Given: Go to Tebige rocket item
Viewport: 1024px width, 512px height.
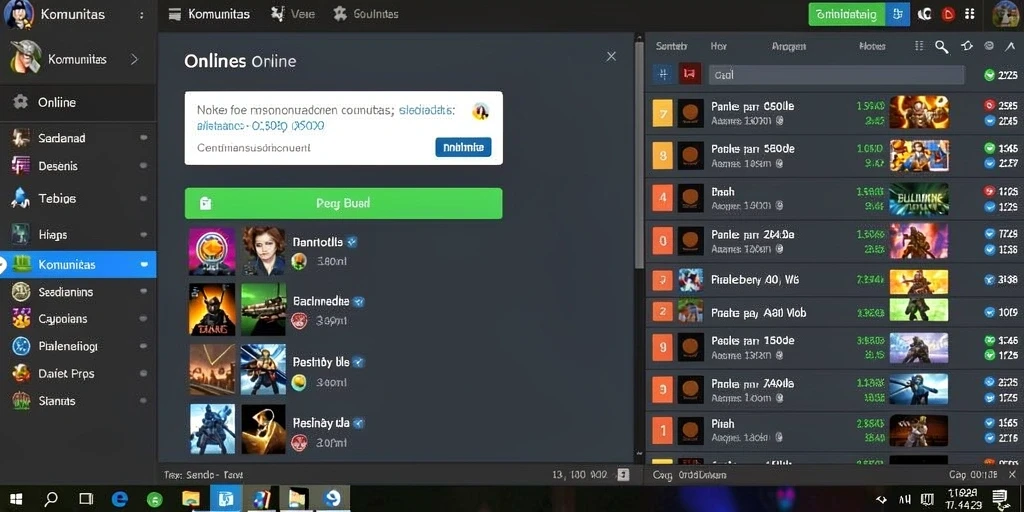Looking at the screenshot, I should (x=78, y=198).
